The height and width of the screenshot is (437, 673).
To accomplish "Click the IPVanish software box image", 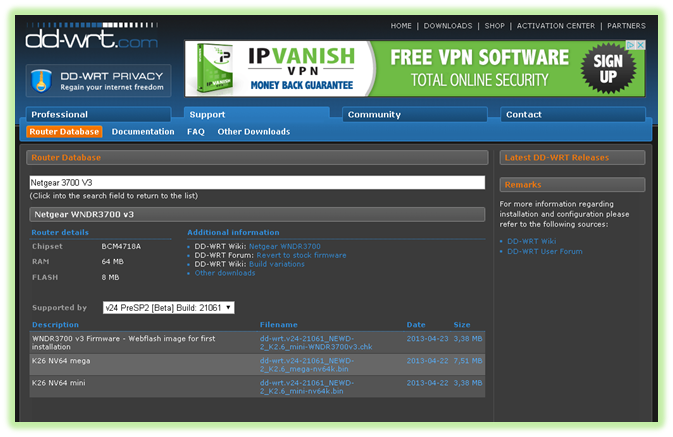I will [214, 68].
